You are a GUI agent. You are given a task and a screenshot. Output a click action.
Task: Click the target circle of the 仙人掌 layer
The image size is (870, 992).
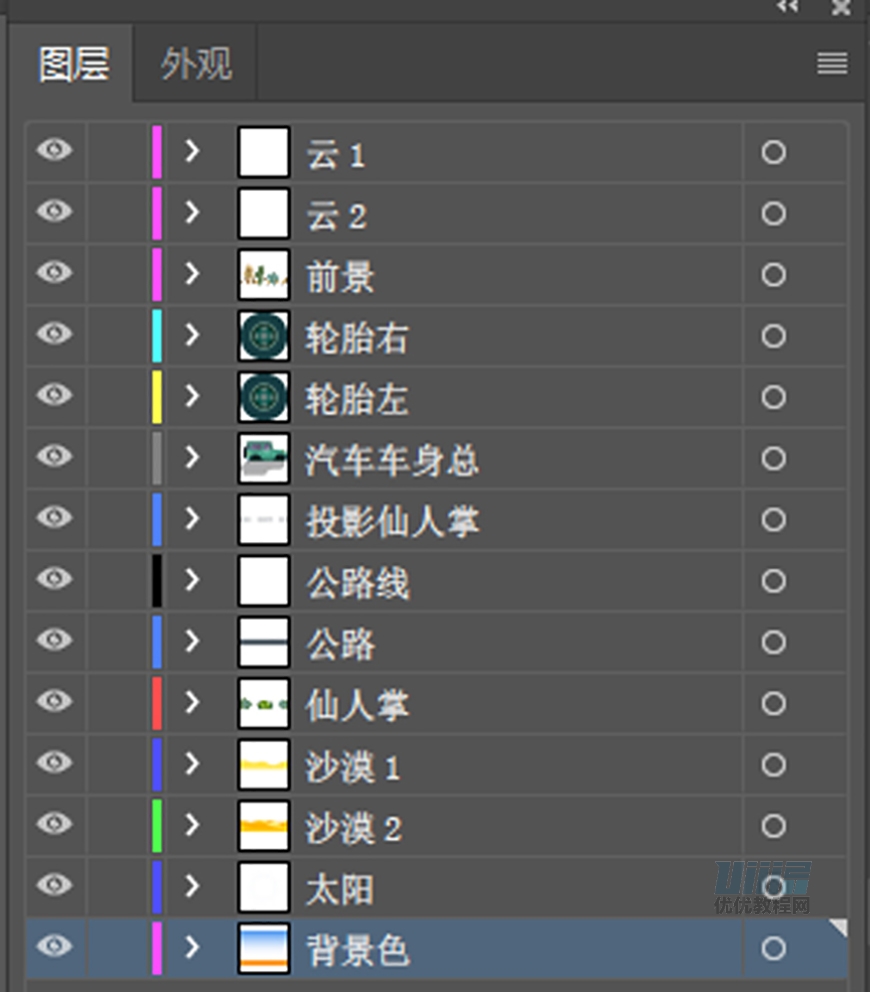(772, 702)
